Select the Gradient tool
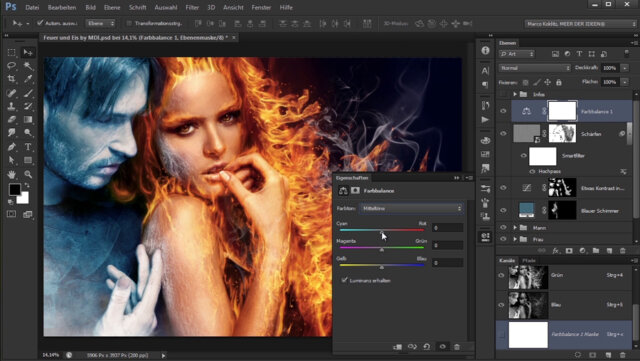The height and width of the screenshot is (361, 640). tap(28, 119)
